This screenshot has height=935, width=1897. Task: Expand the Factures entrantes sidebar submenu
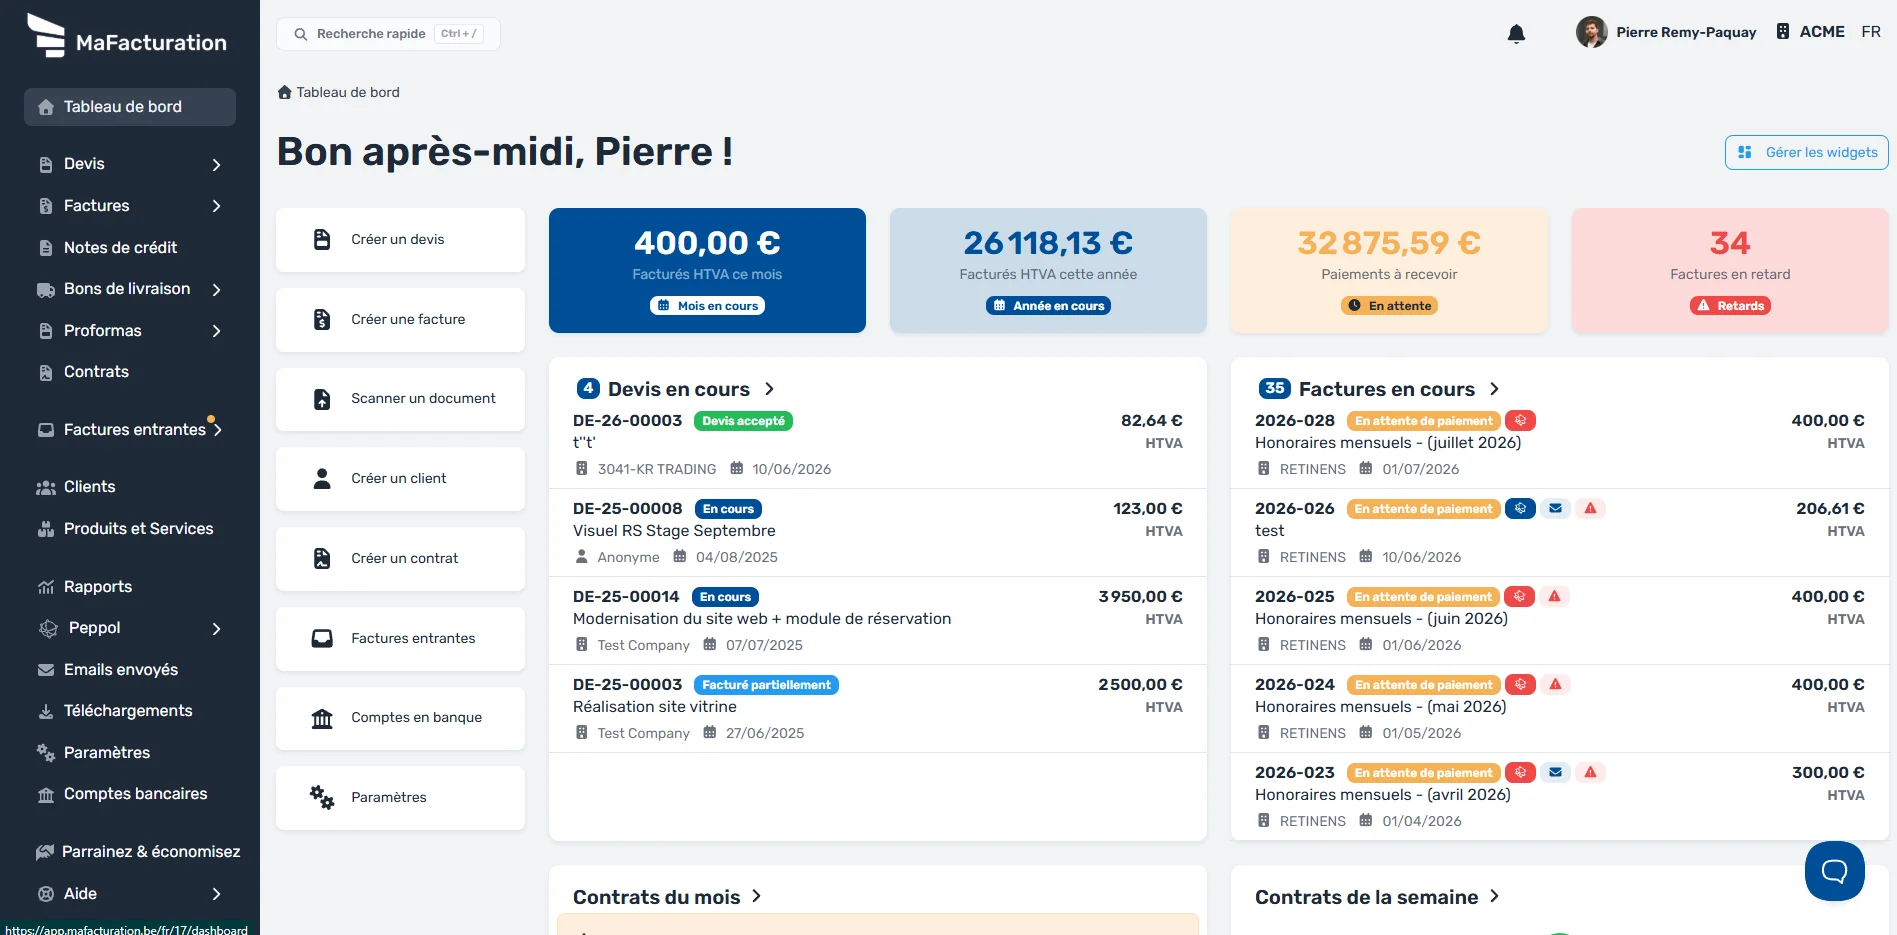point(217,430)
